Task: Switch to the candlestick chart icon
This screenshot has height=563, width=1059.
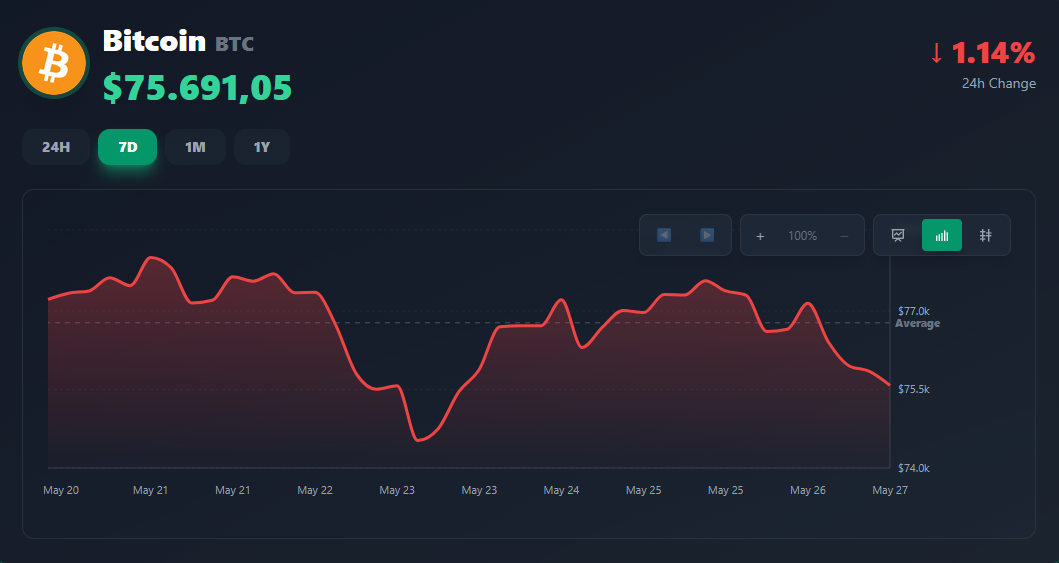Action: click(x=985, y=235)
